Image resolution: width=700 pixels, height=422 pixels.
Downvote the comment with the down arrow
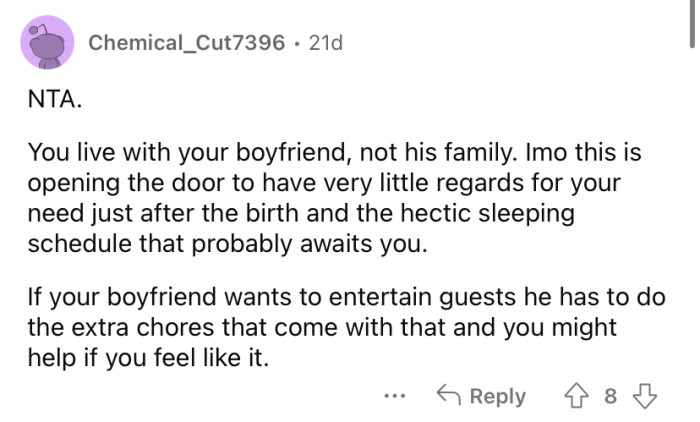click(645, 396)
